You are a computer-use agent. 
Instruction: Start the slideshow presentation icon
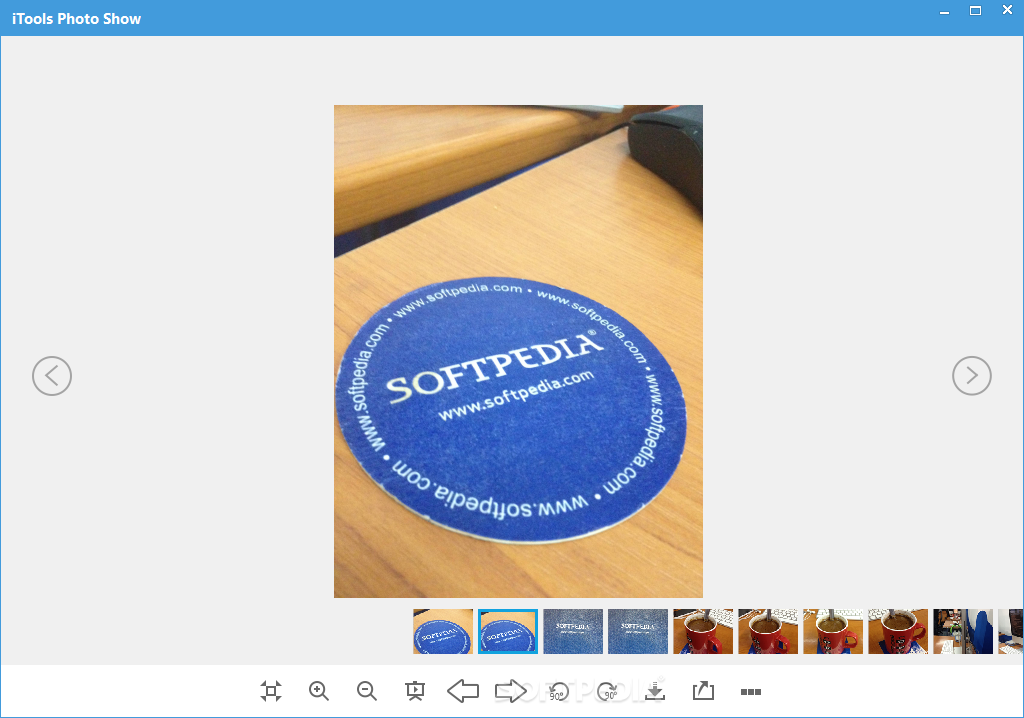tap(415, 691)
